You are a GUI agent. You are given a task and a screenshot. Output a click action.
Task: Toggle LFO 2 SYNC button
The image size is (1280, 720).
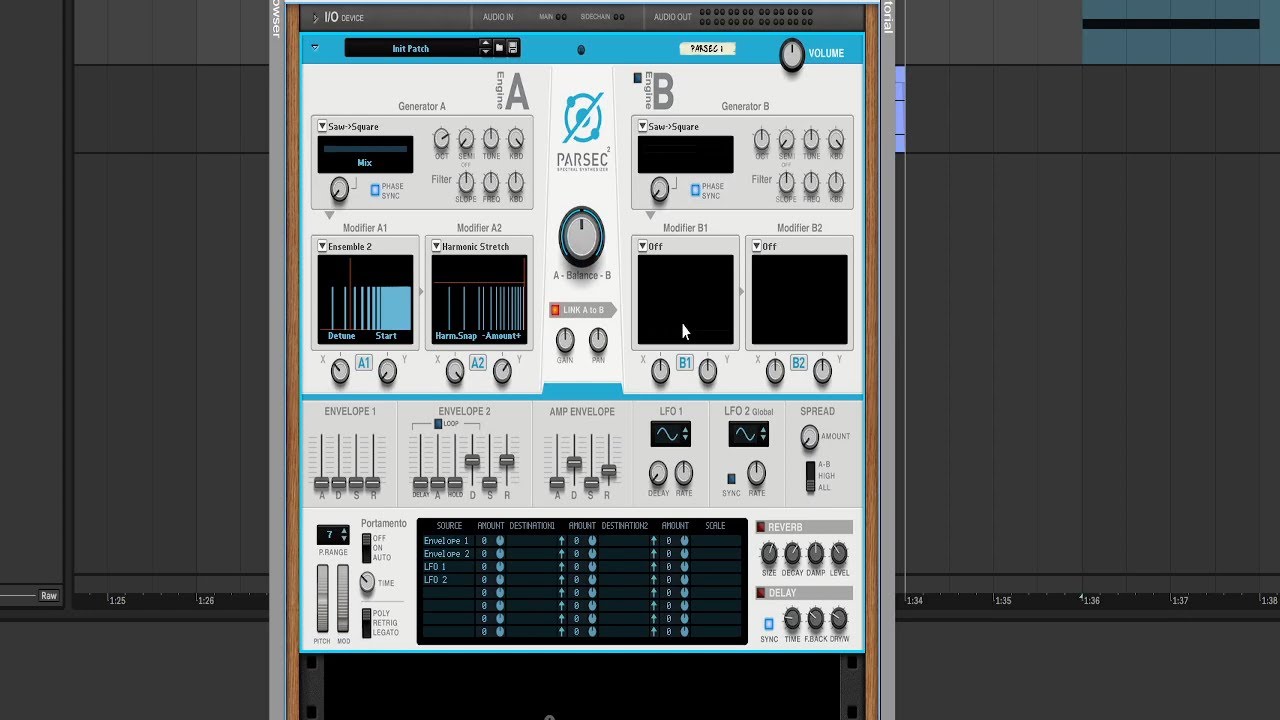731,479
